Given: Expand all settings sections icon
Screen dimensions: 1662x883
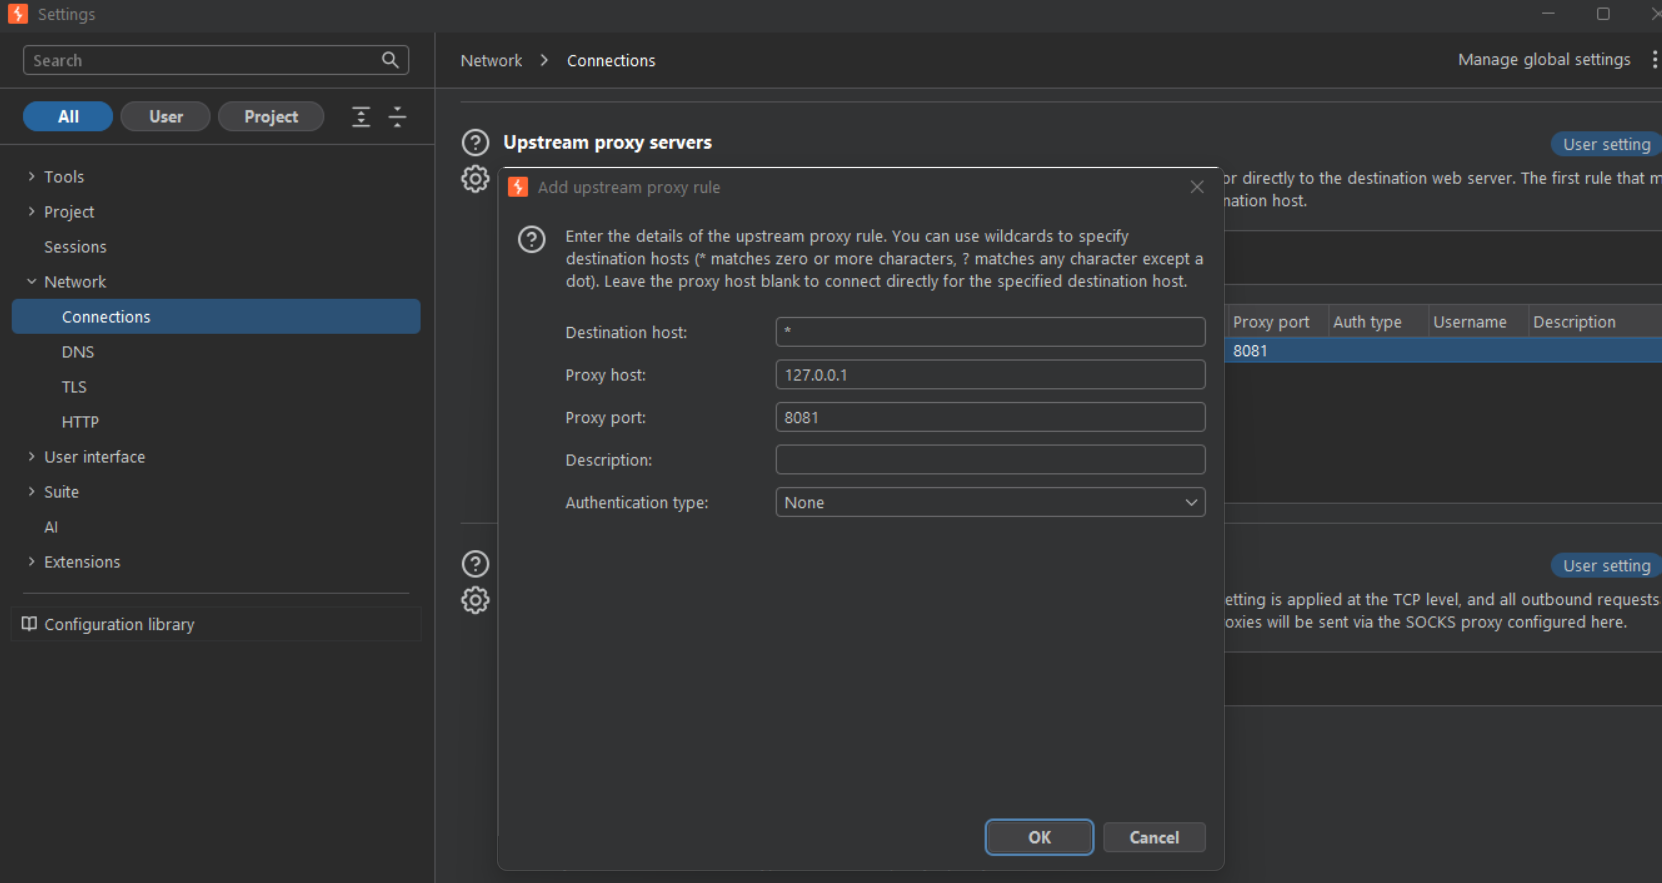Looking at the screenshot, I should pyautogui.click(x=361, y=117).
